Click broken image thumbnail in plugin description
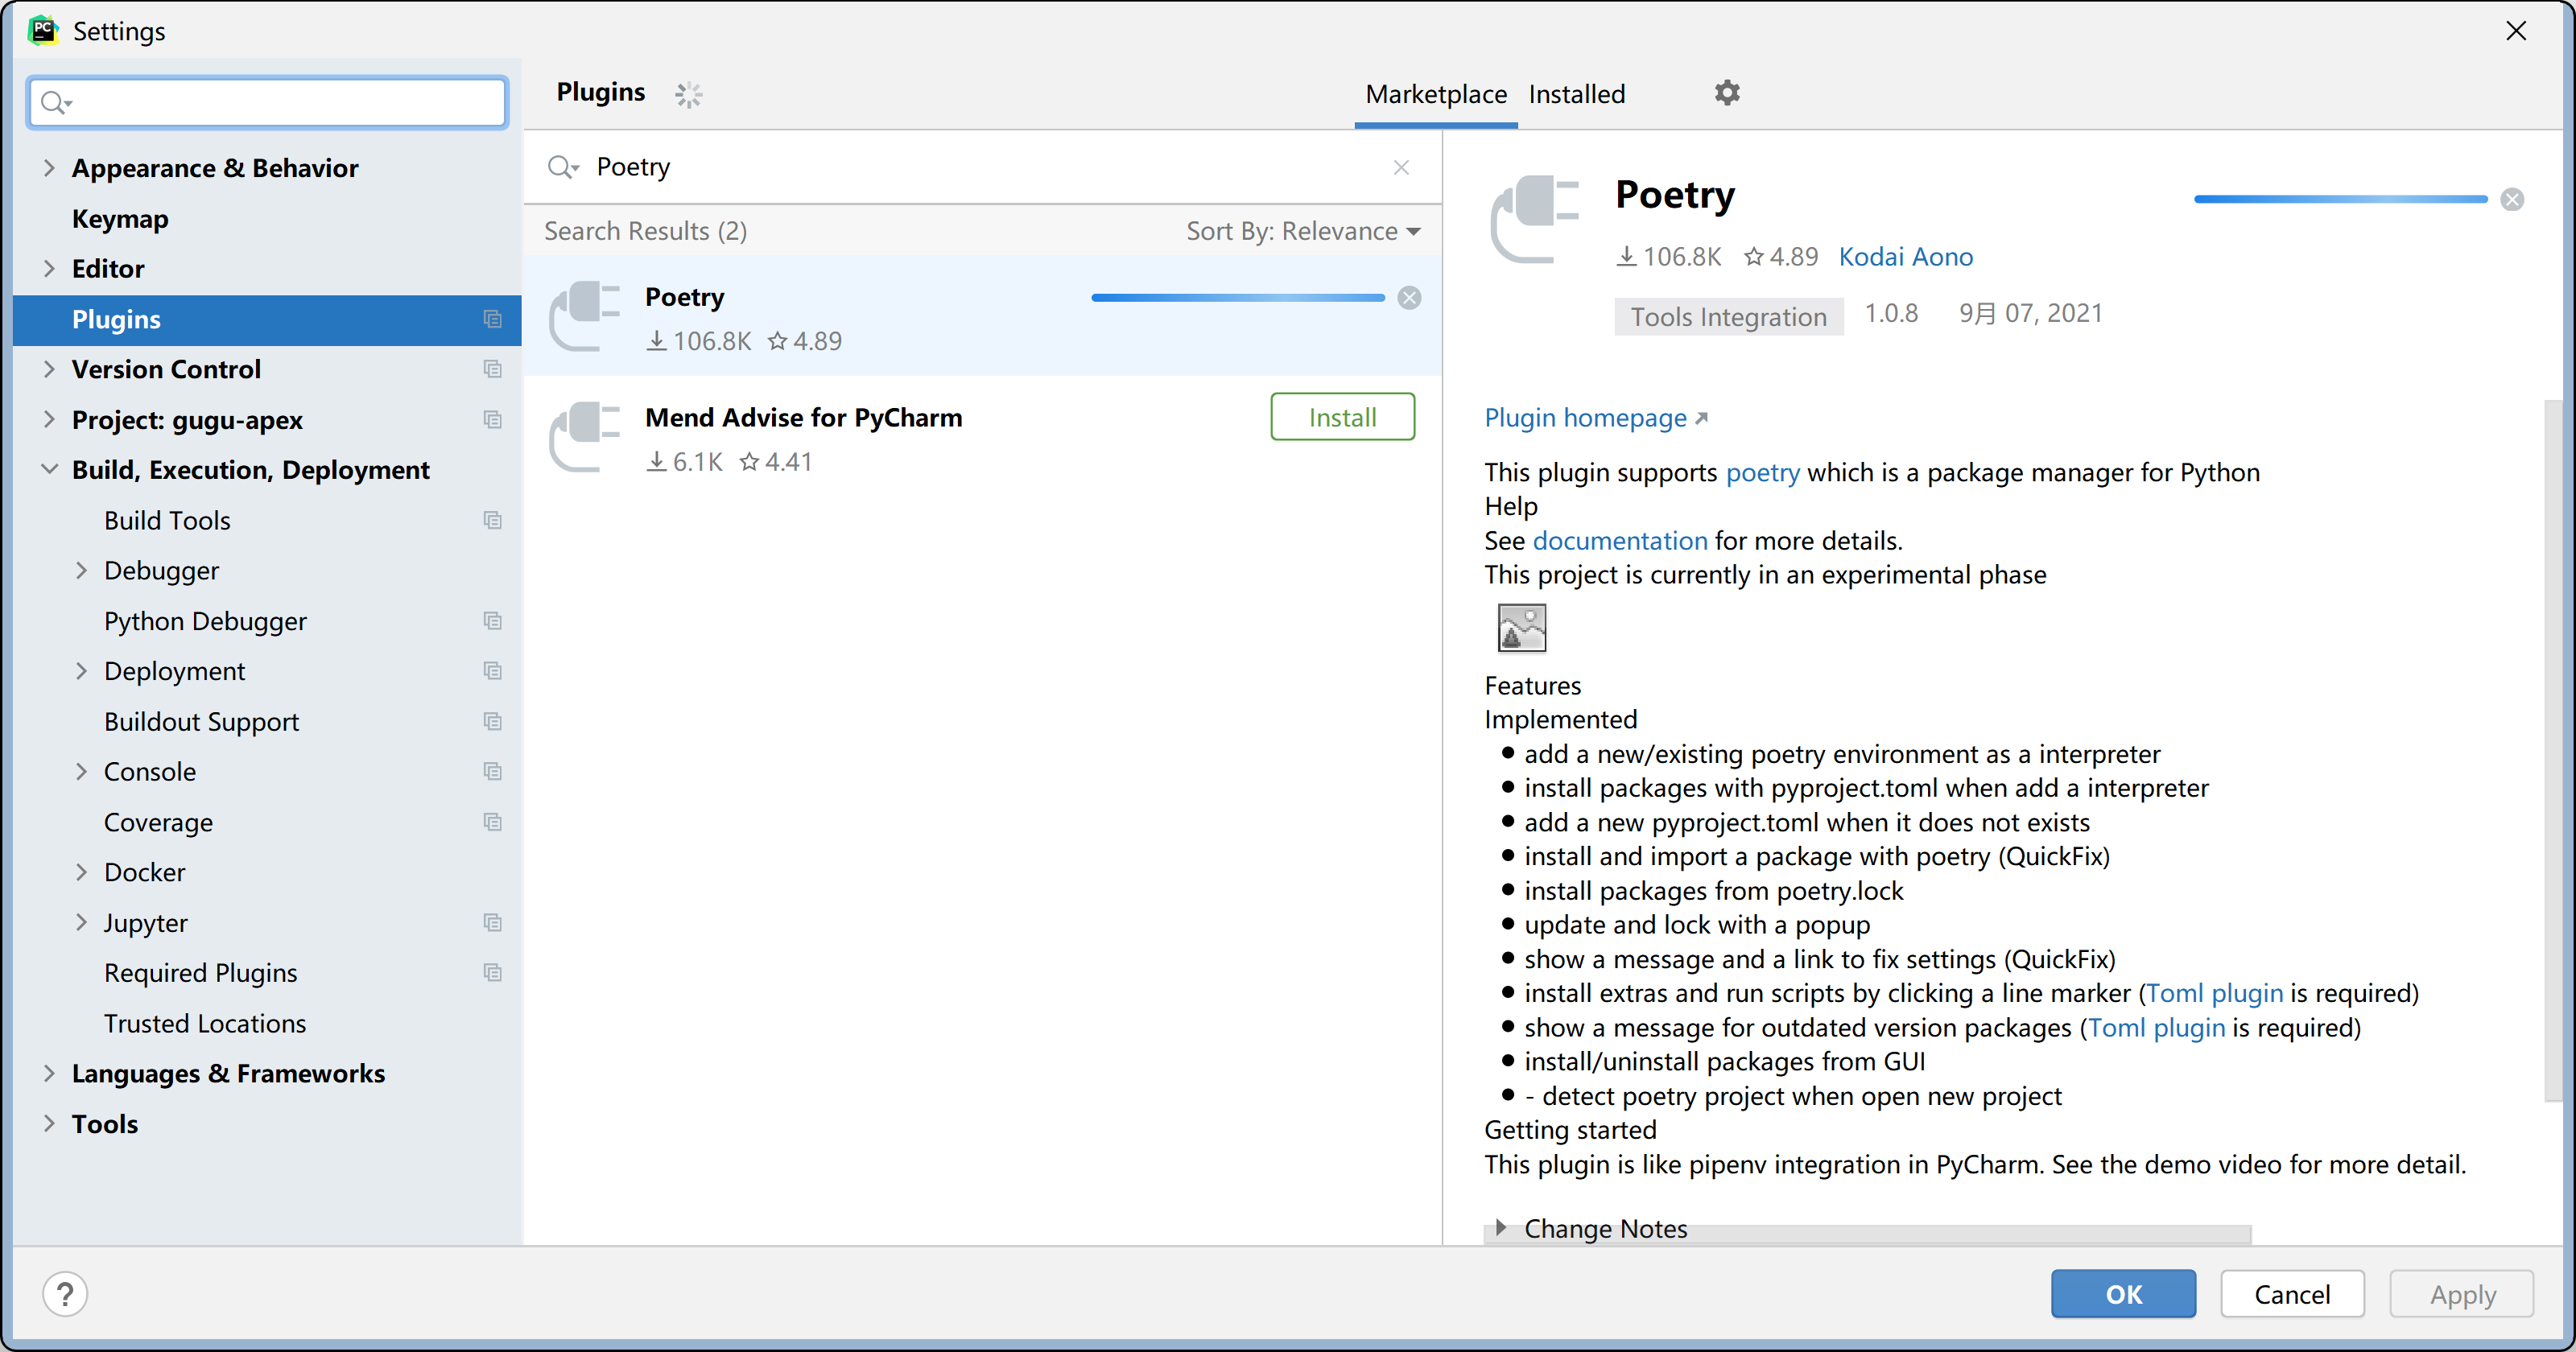The width and height of the screenshot is (2576, 1352). (1521, 628)
